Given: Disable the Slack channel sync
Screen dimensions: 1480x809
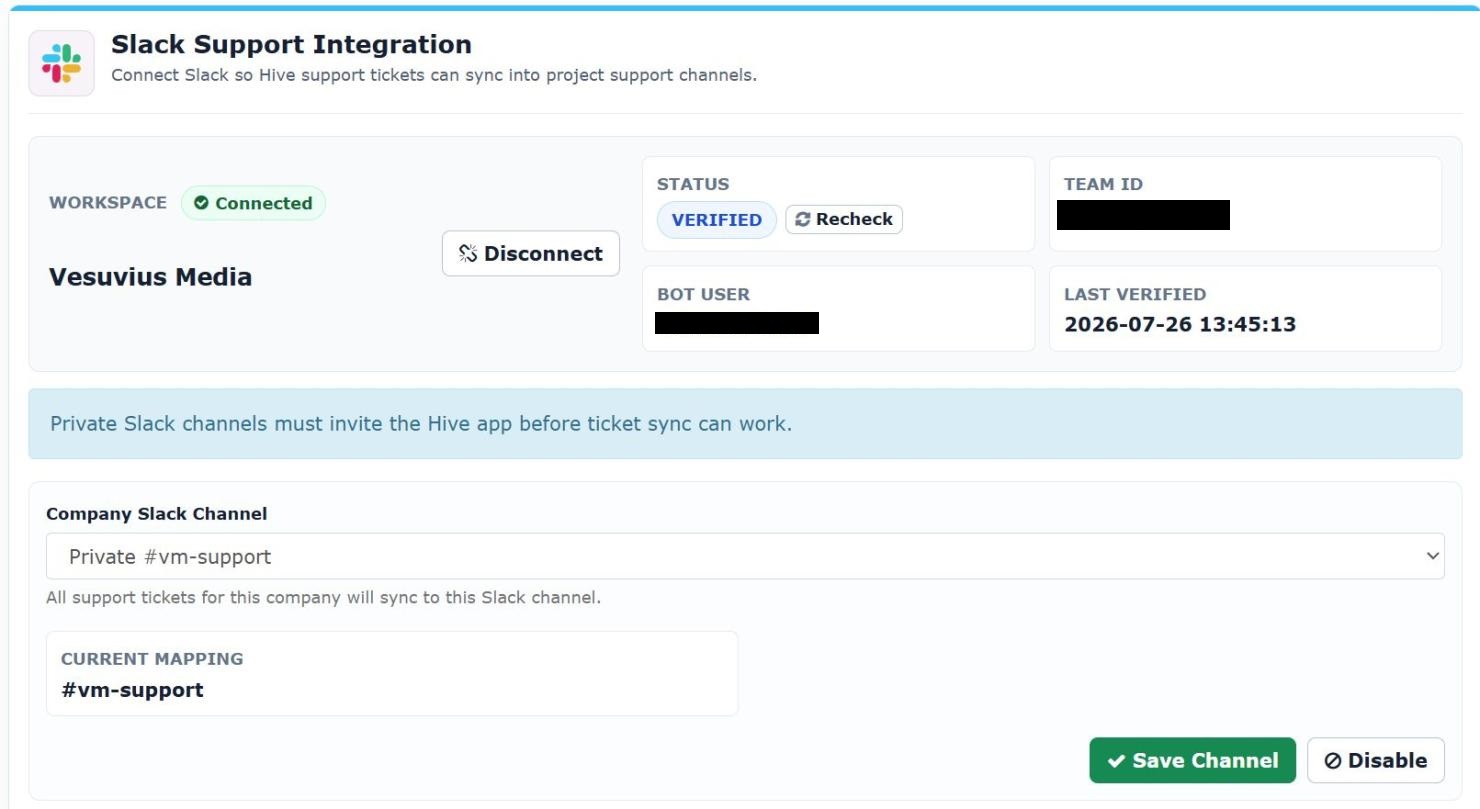Looking at the screenshot, I should tap(1376, 761).
